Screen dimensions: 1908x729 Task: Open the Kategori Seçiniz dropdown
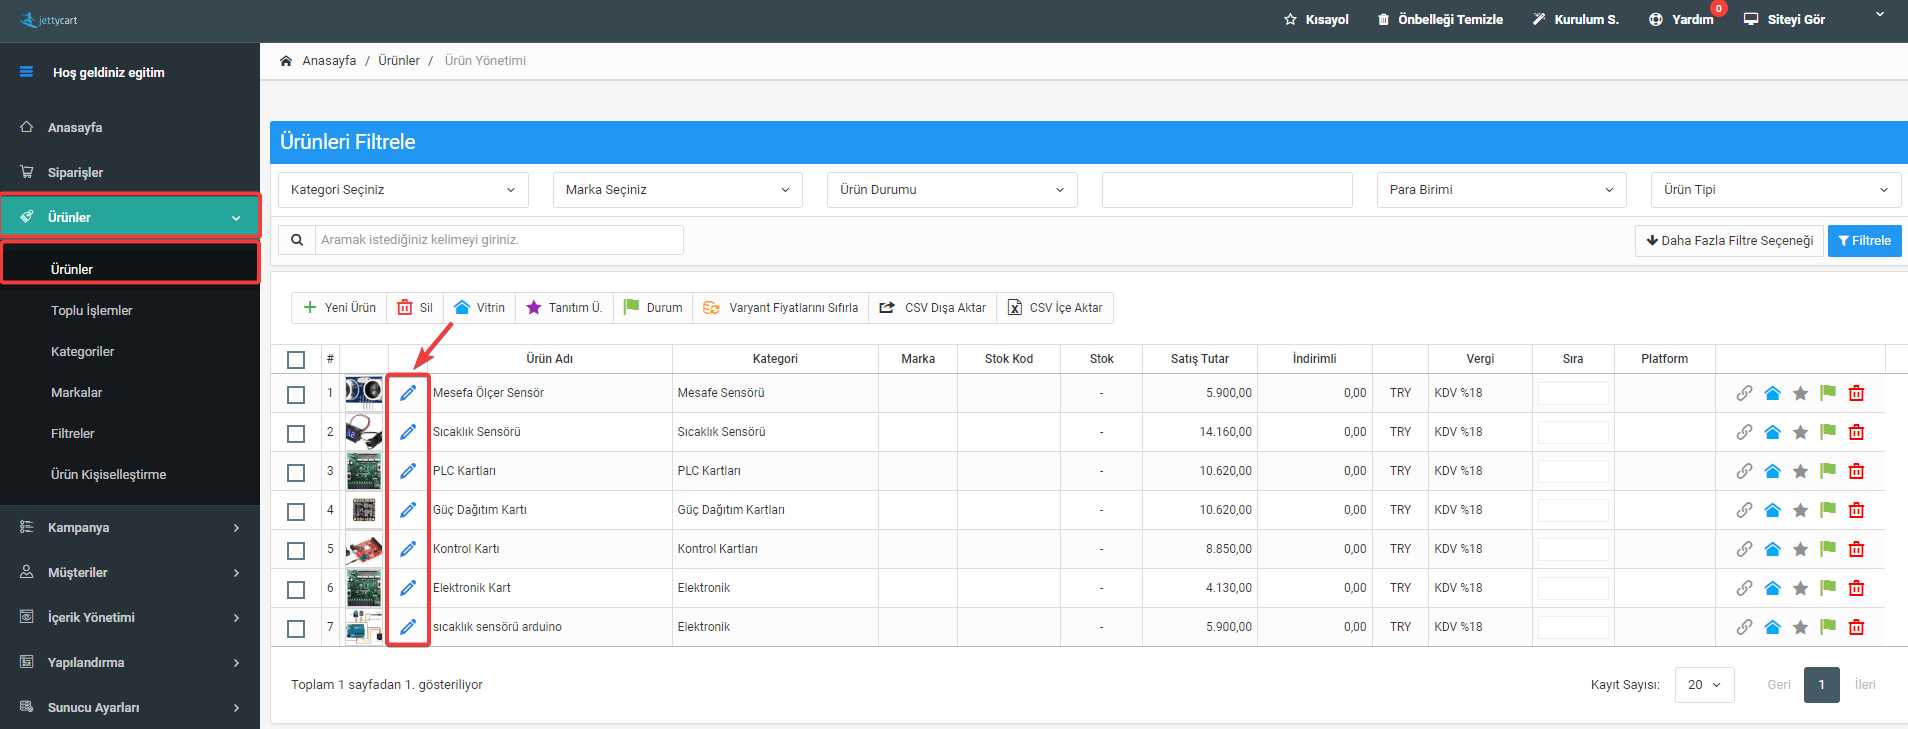pos(403,190)
